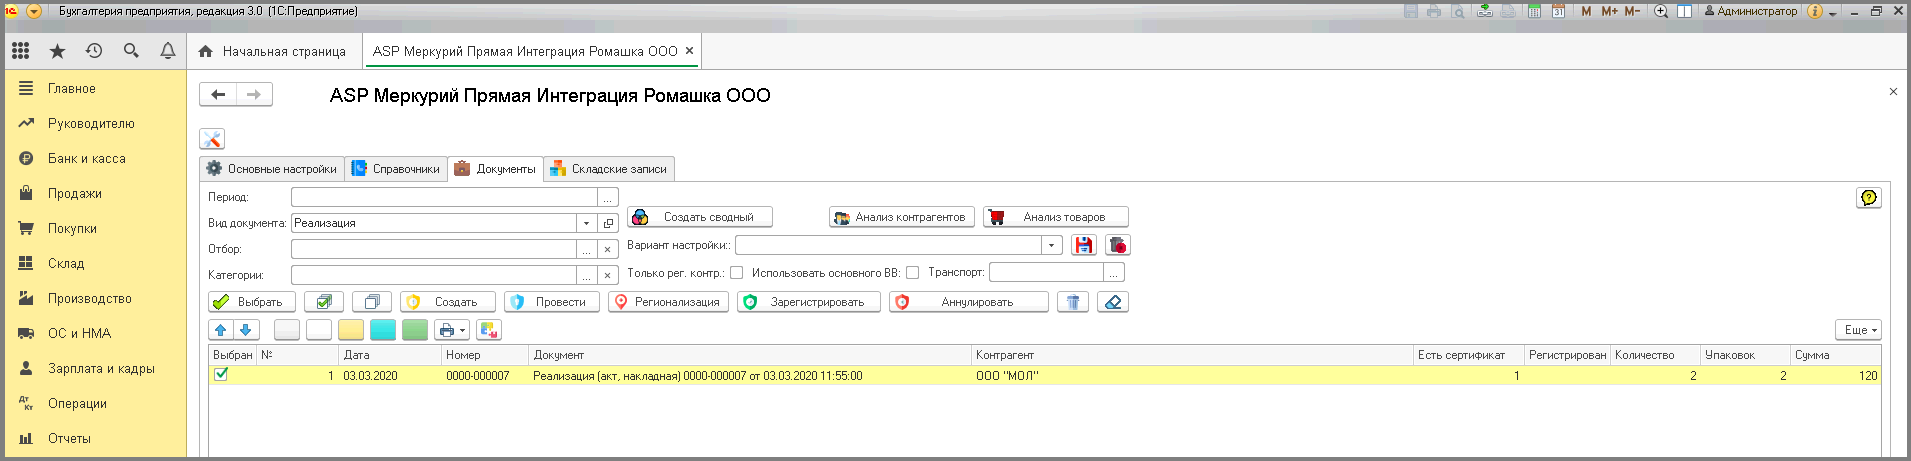Click the trash bin delete icon
The height and width of the screenshot is (461, 1911).
(1073, 302)
